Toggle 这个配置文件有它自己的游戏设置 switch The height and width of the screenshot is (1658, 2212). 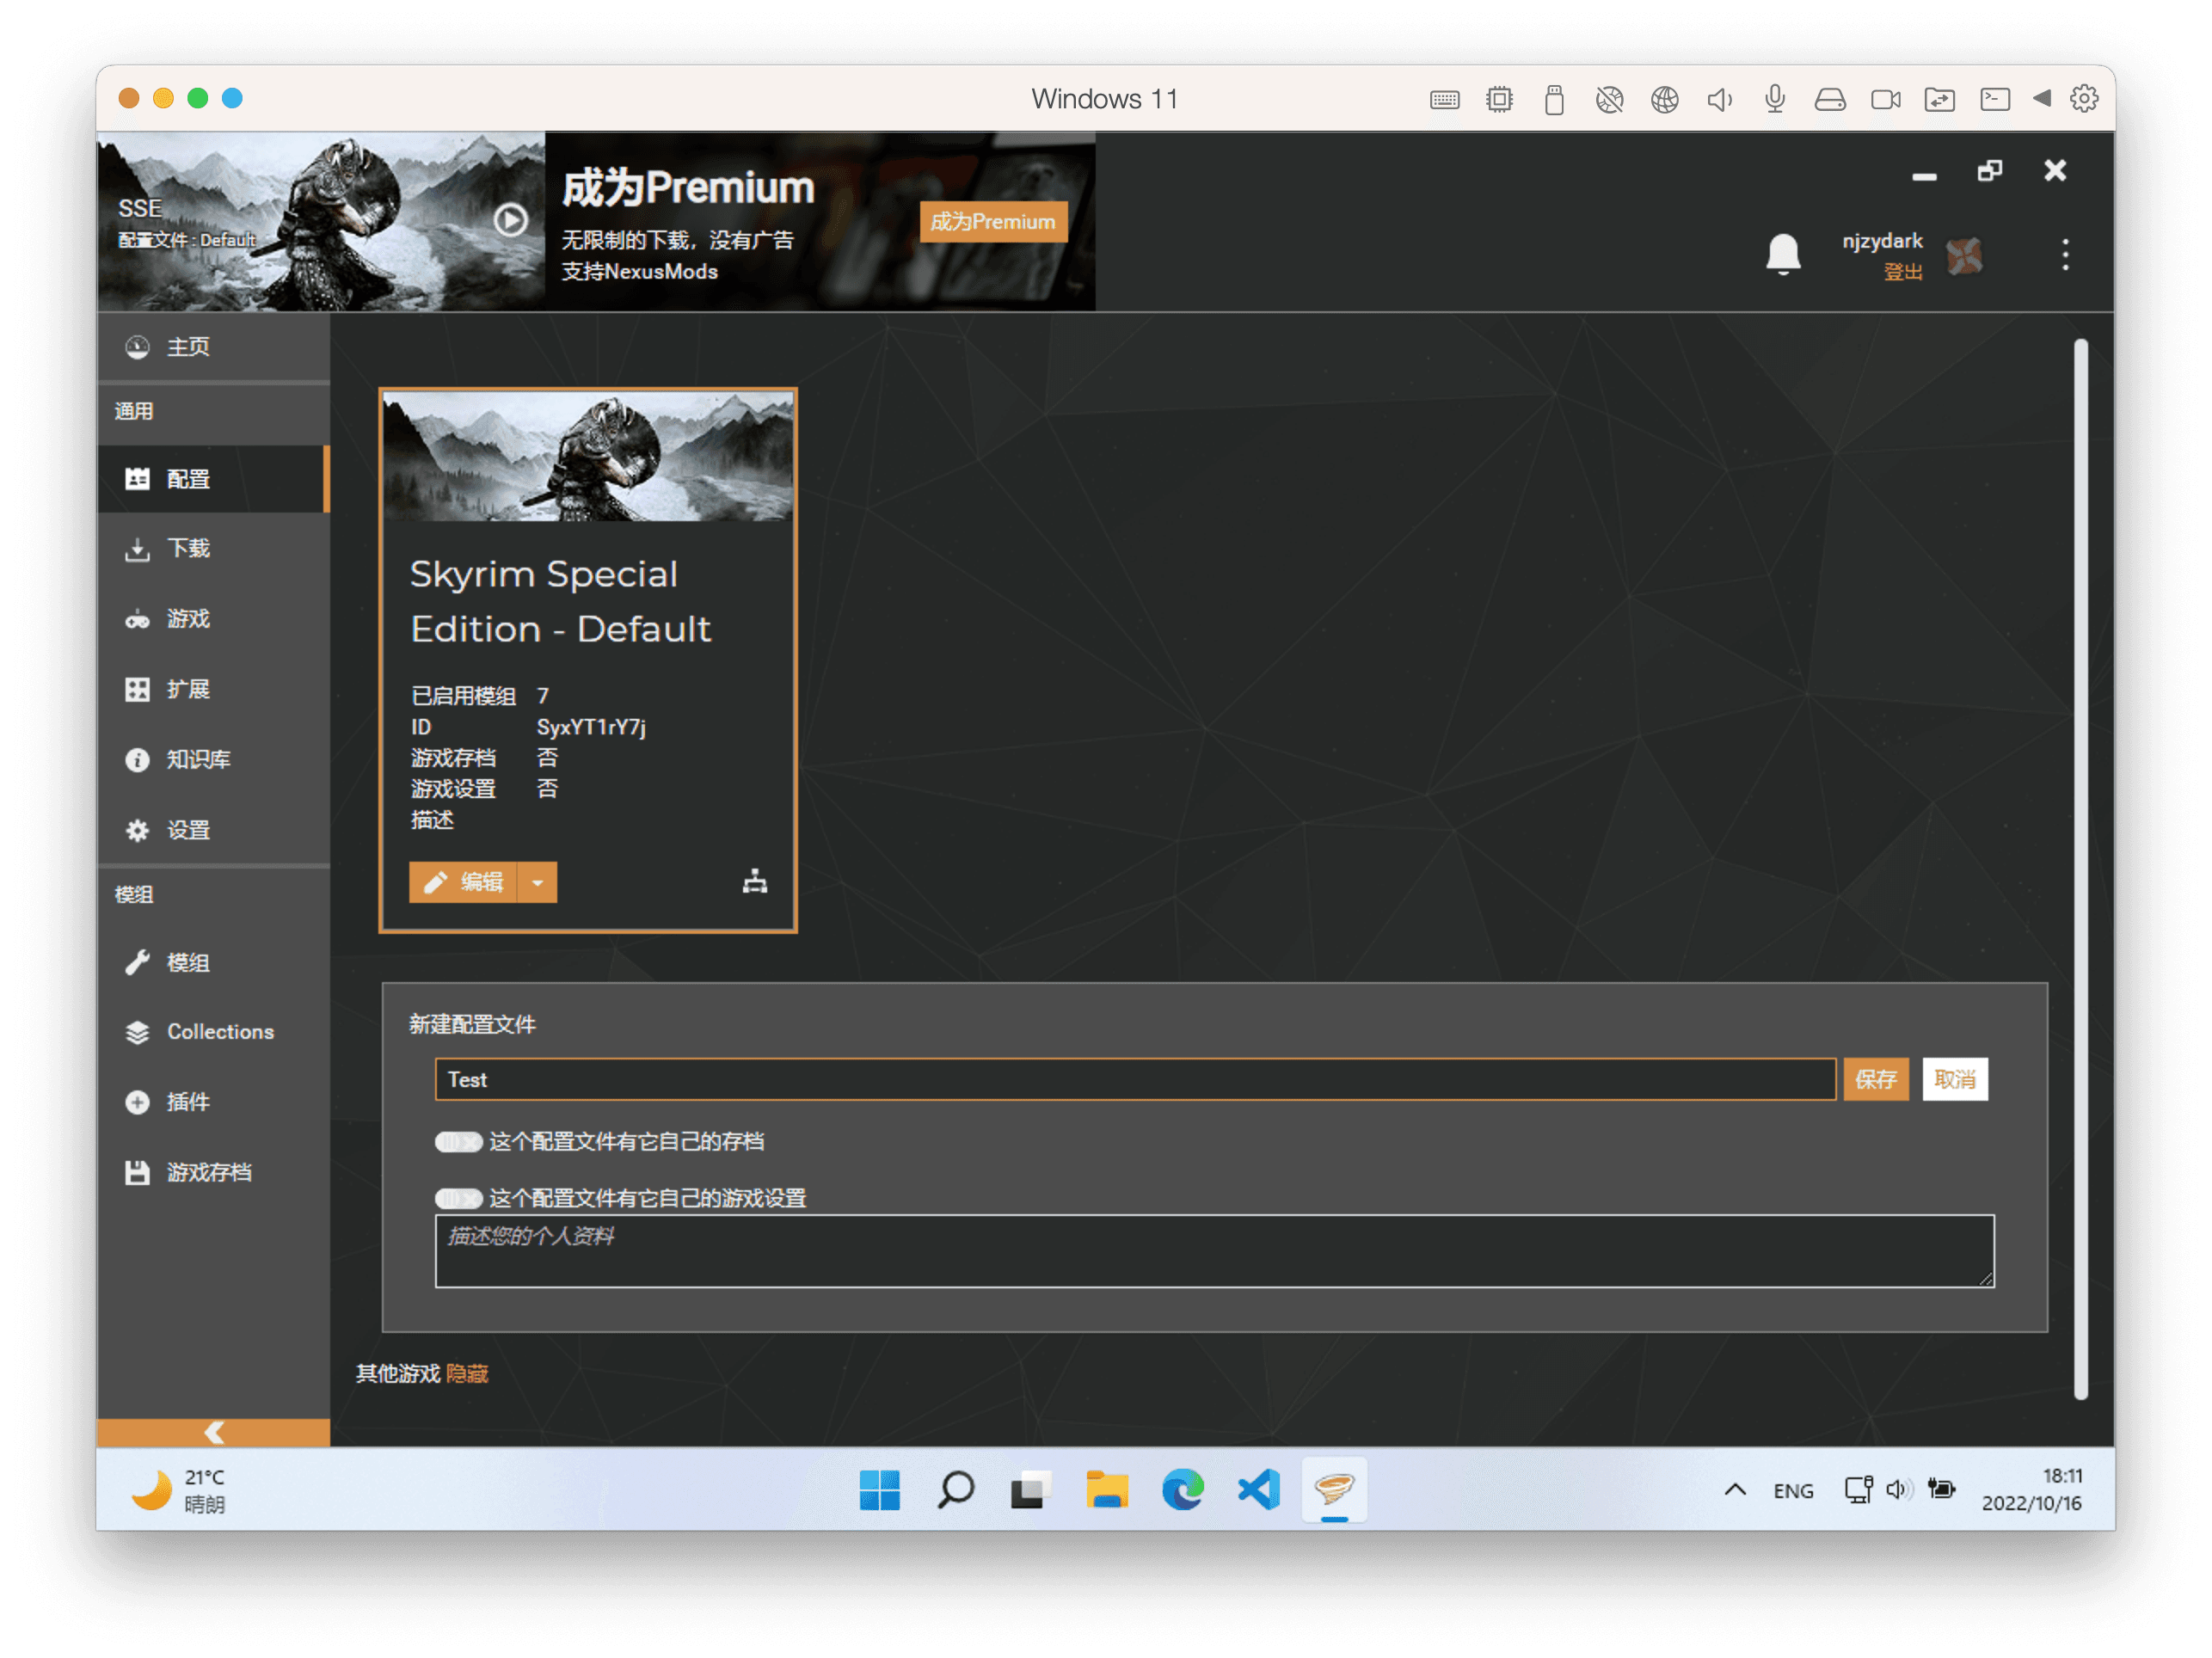tap(457, 1196)
